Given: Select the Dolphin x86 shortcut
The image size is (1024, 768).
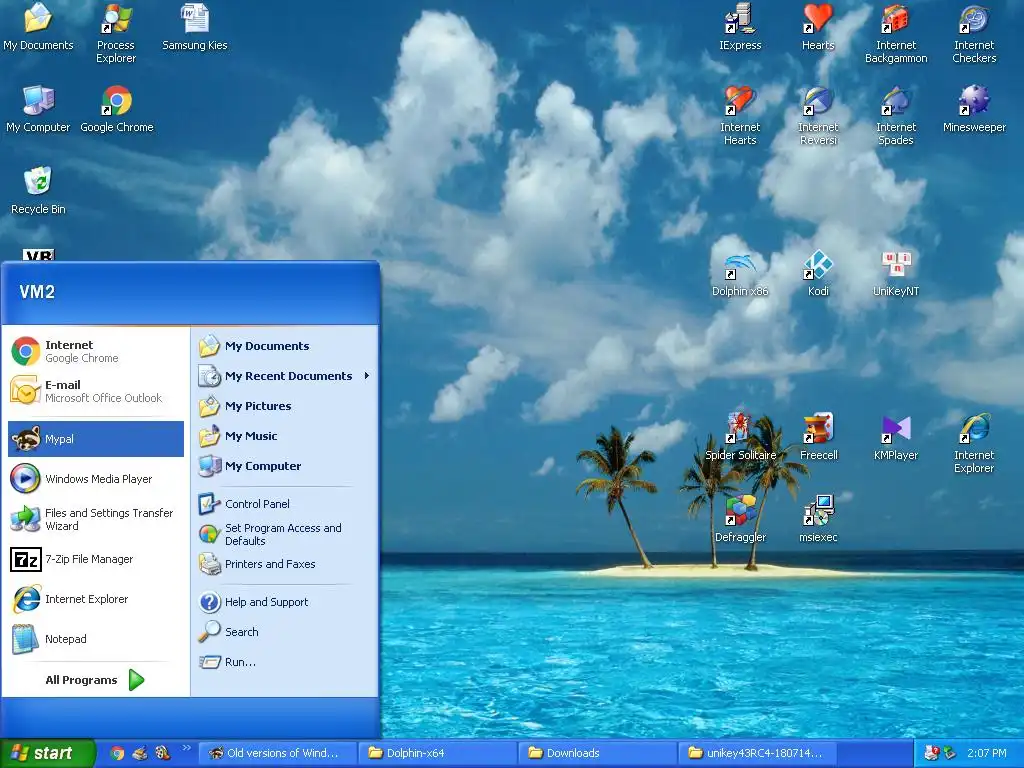Looking at the screenshot, I should [740, 274].
